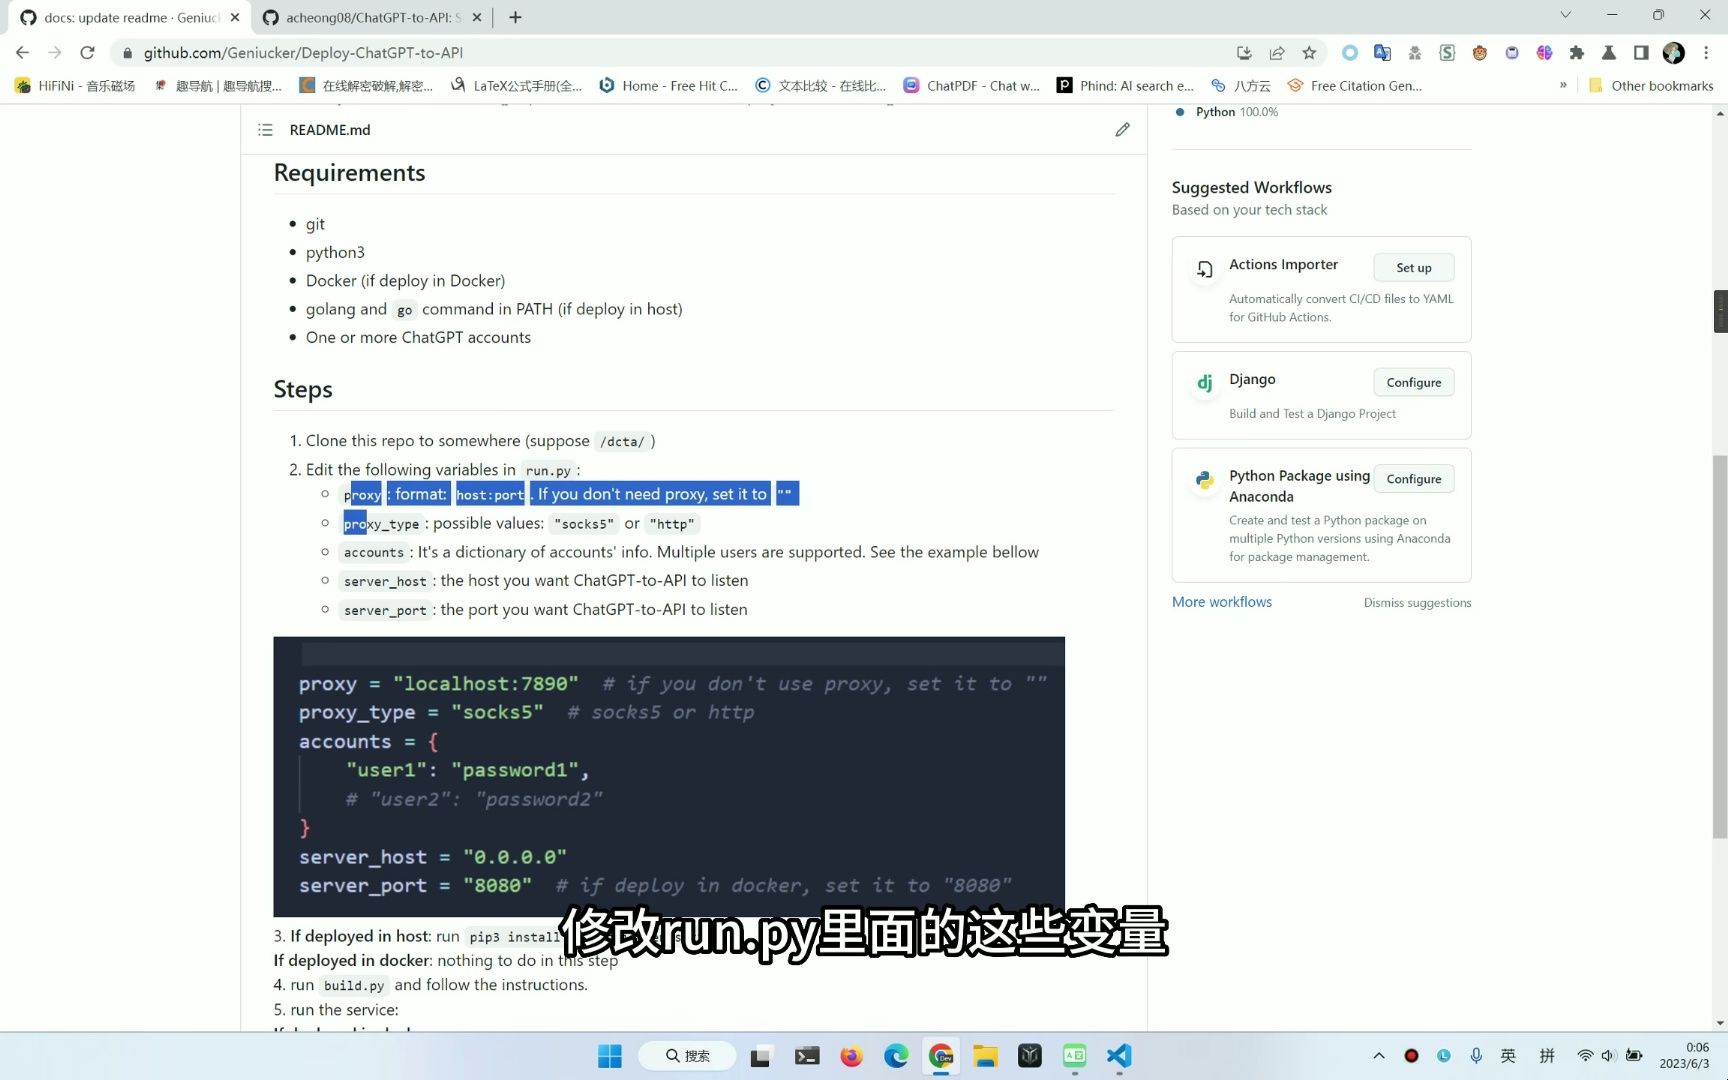Screen dimensions: 1728x1080
Task: Show hidden system tray icons
Action: (1379, 1056)
